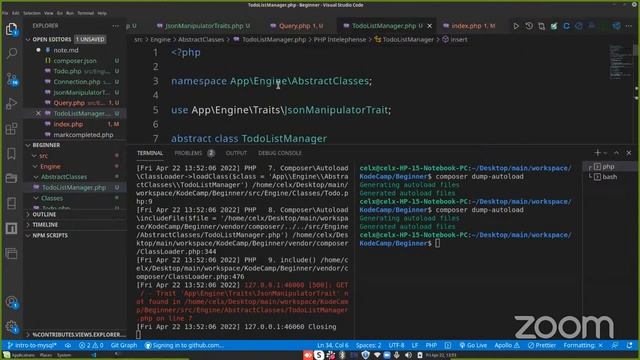This screenshot has width=640, height=360.
Task: Click the volume icon in system tray
Action: 409,356
